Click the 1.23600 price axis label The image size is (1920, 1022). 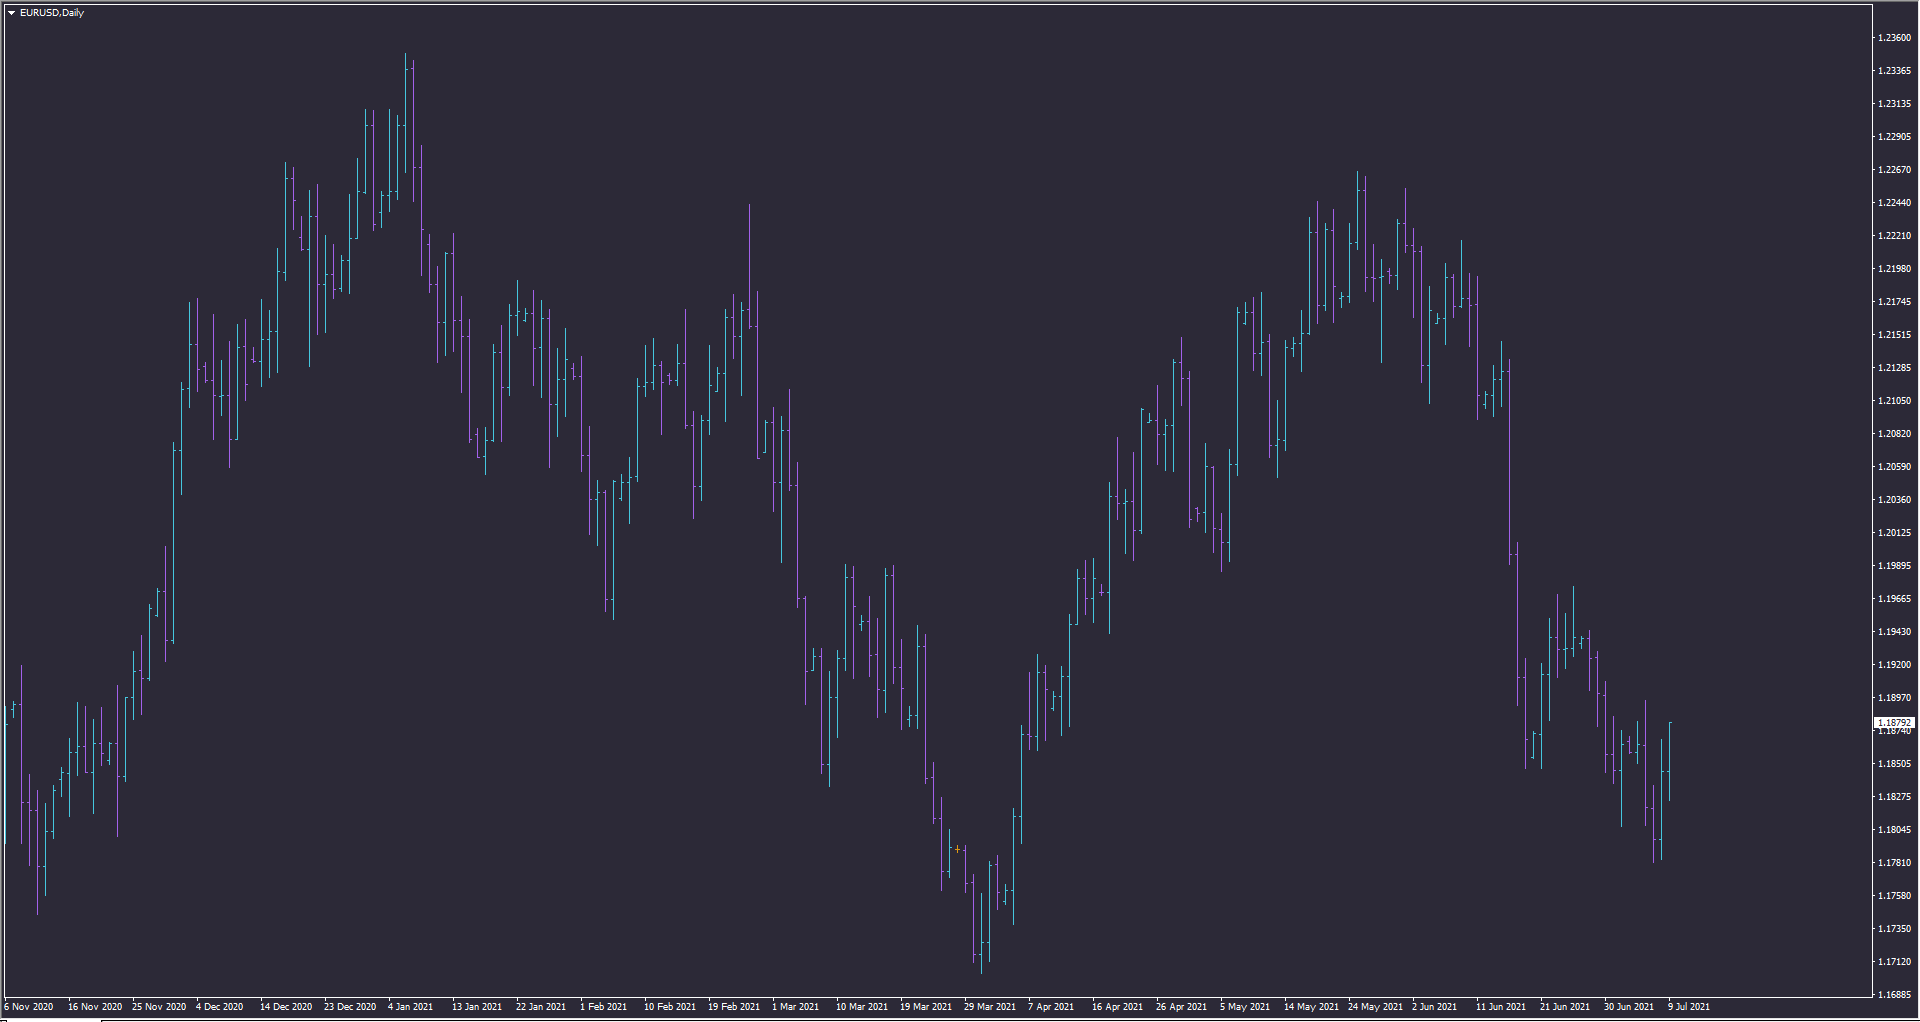pos(1894,38)
